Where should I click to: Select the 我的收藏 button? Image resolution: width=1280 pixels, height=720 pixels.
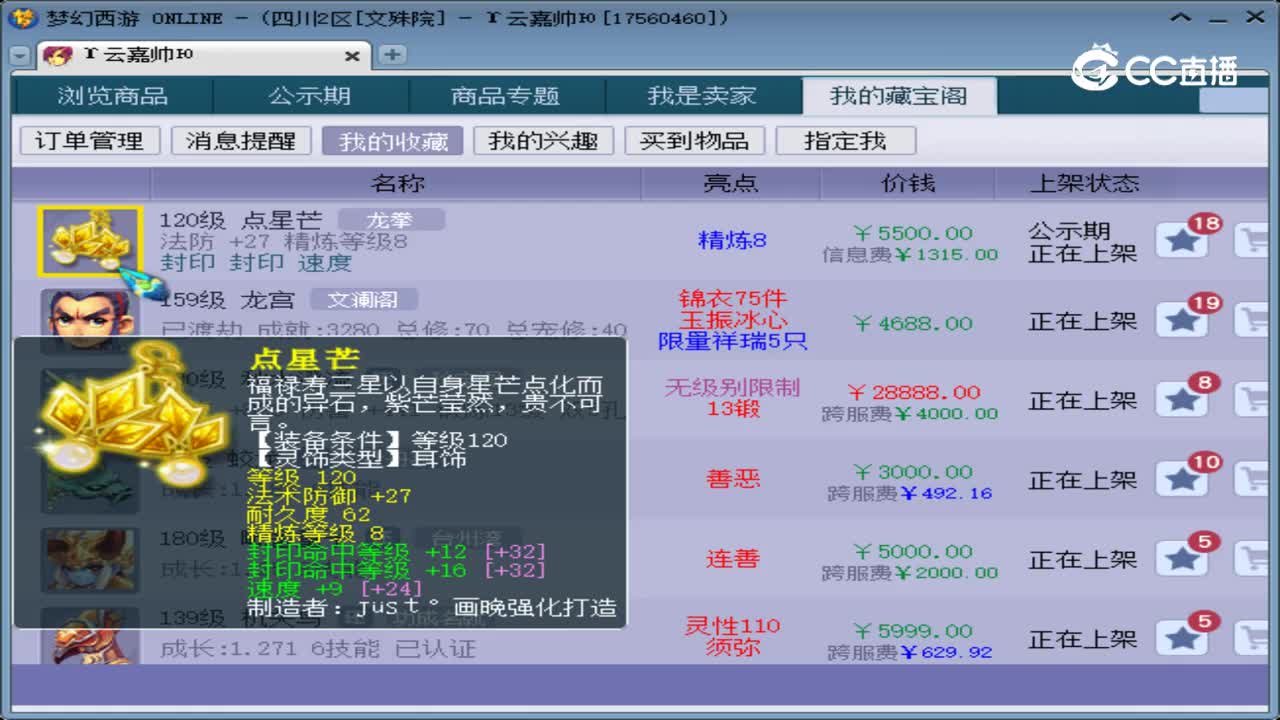[x=393, y=141]
